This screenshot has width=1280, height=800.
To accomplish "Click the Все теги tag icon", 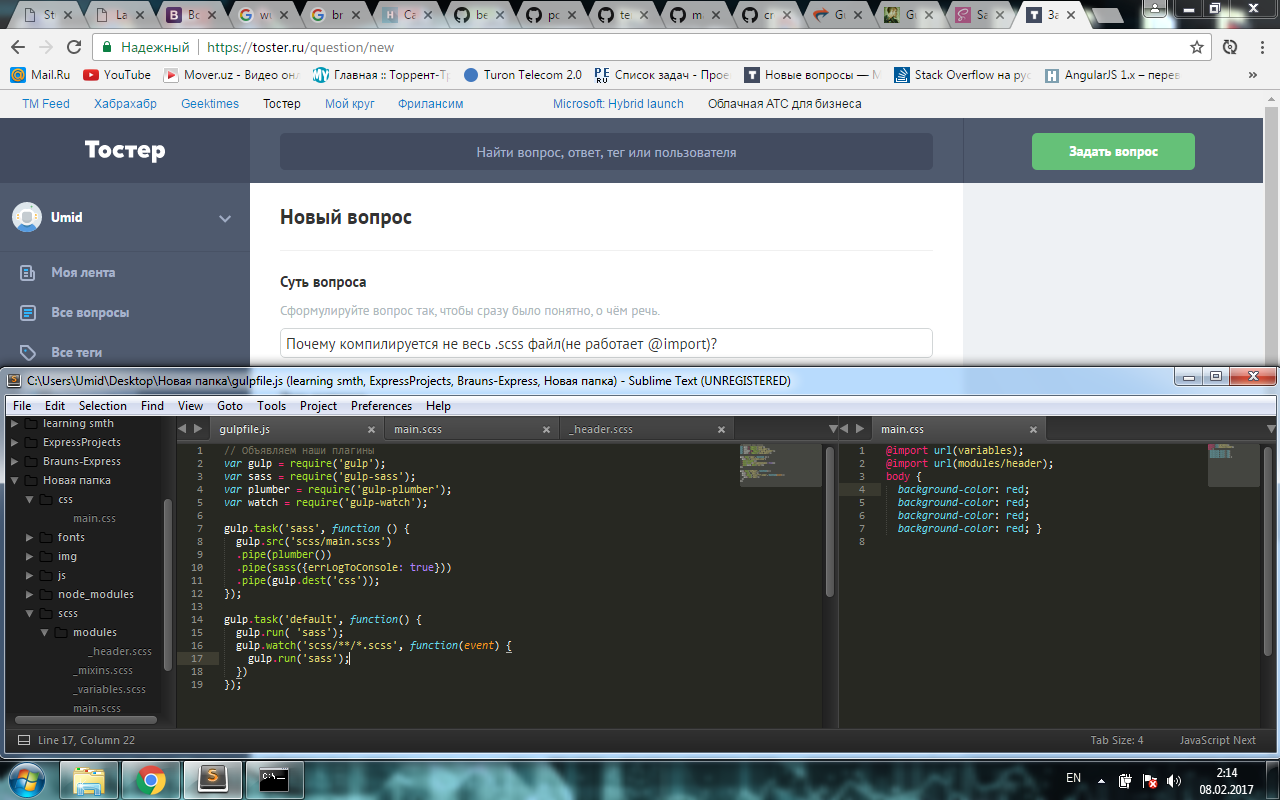I will [29, 352].
